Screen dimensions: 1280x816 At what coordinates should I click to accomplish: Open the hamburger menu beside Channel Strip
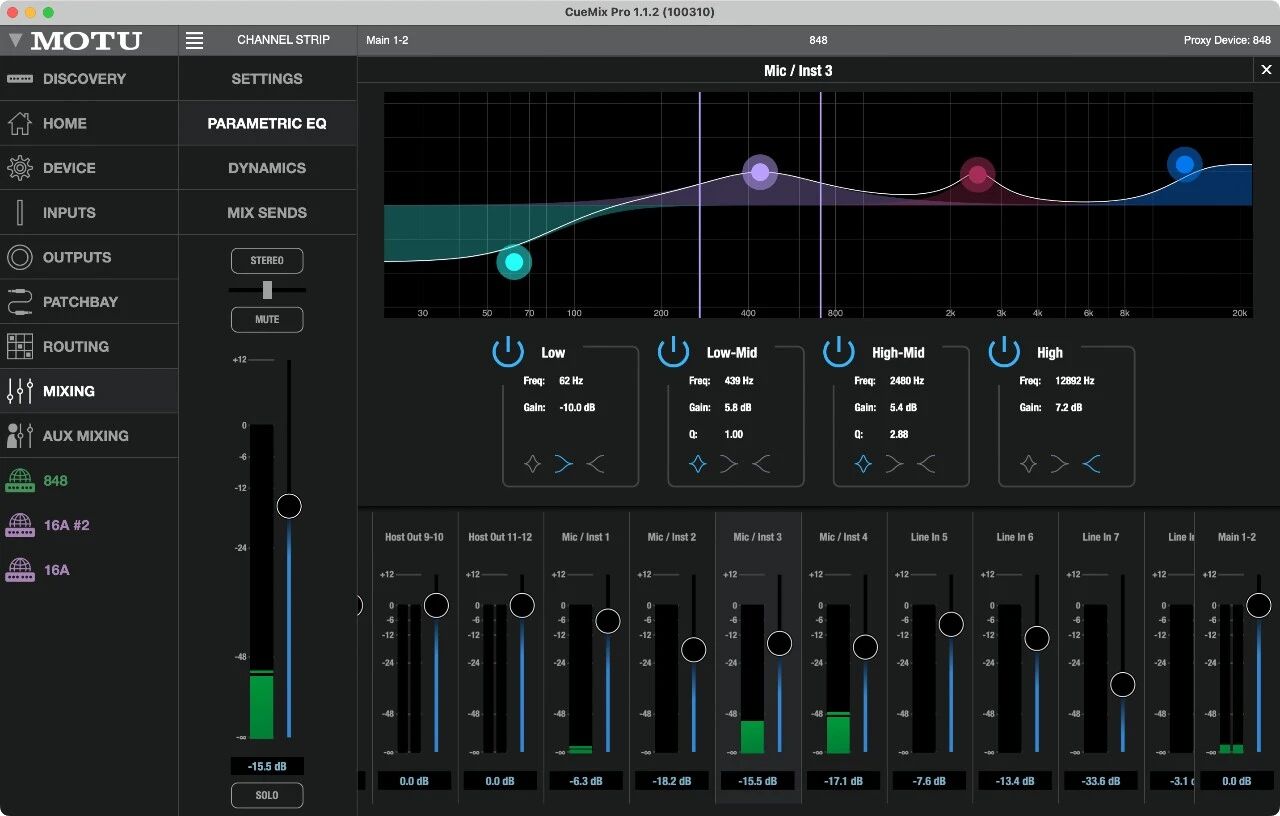click(195, 40)
